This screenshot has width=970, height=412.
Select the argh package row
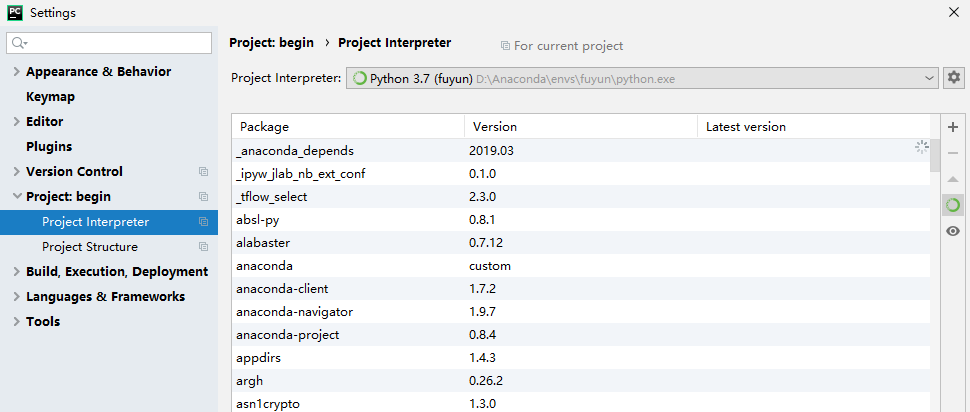tap(581, 381)
